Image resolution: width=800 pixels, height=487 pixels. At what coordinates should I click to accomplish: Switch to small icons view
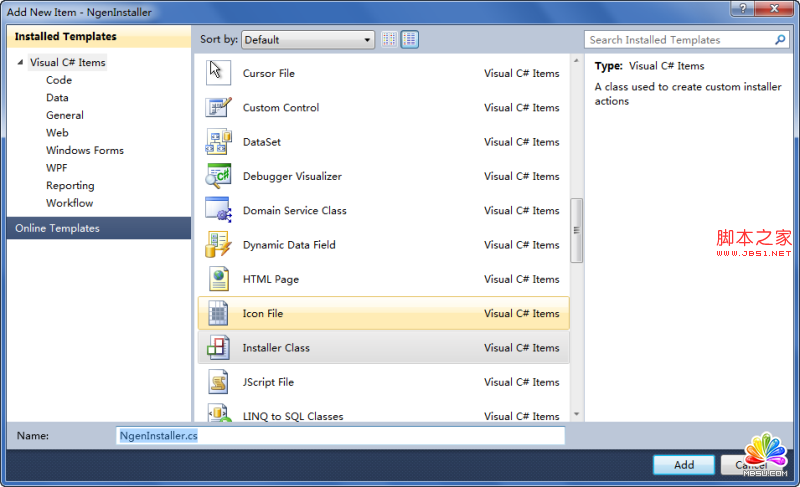point(390,40)
